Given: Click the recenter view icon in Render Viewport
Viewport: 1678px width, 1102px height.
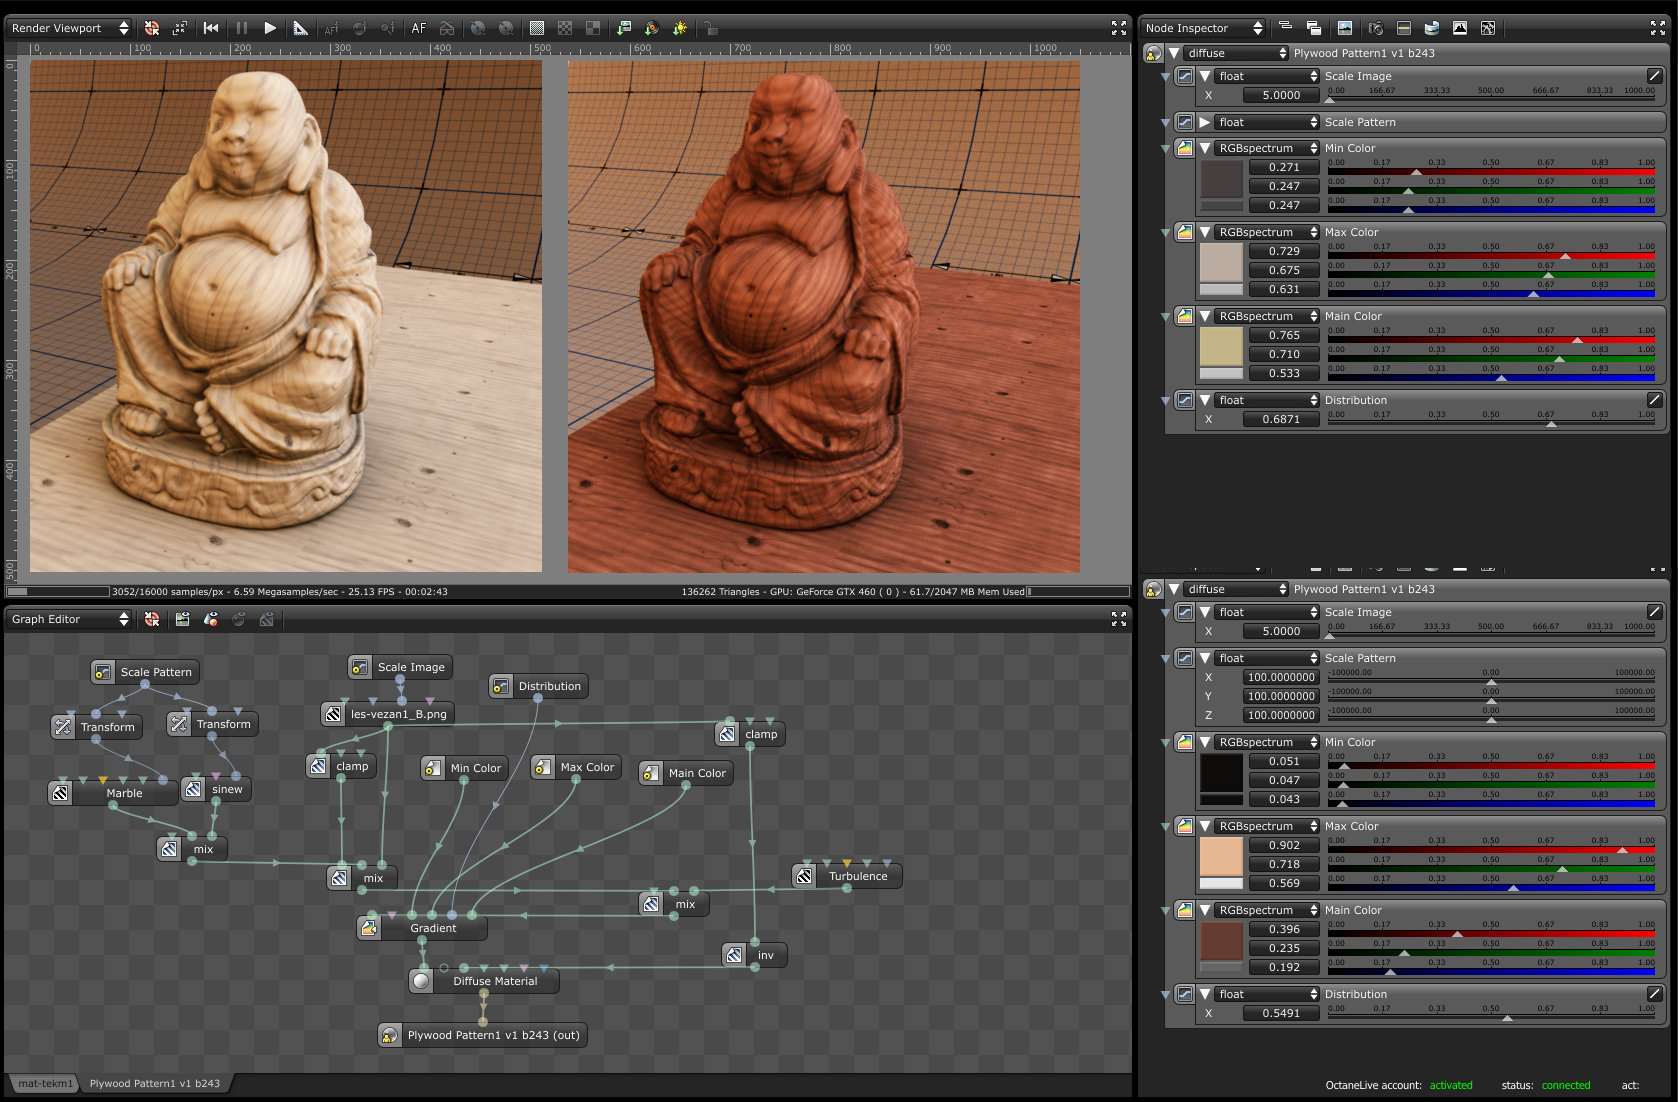Looking at the screenshot, I should click(x=152, y=28).
